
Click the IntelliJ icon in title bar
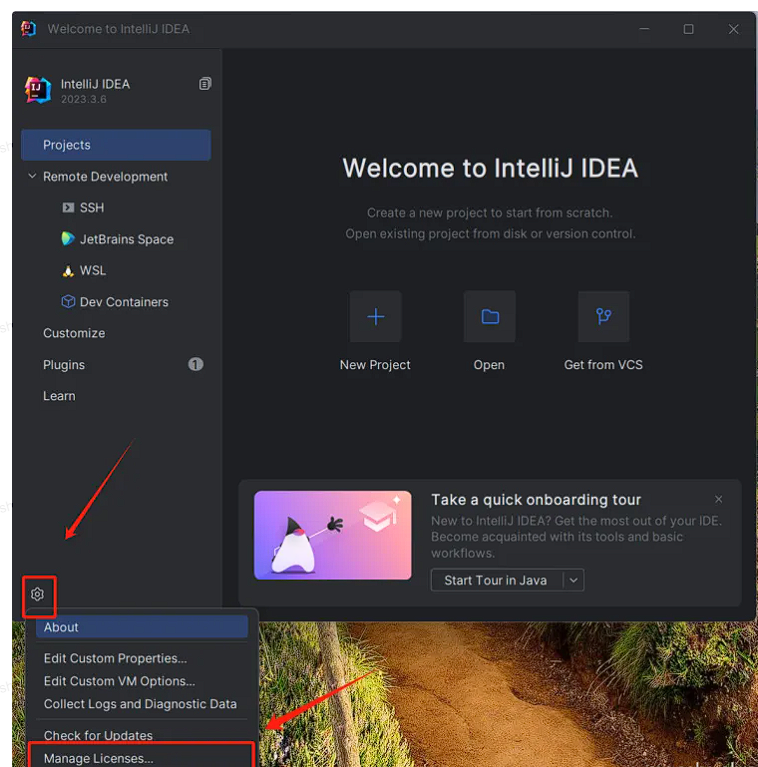point(28,28)
